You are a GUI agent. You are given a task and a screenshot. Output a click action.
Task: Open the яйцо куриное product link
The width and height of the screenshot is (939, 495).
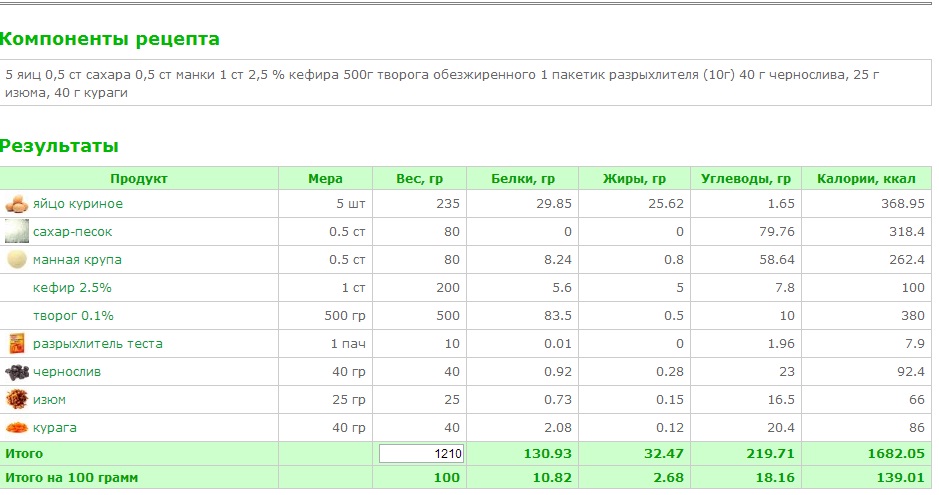78,204
